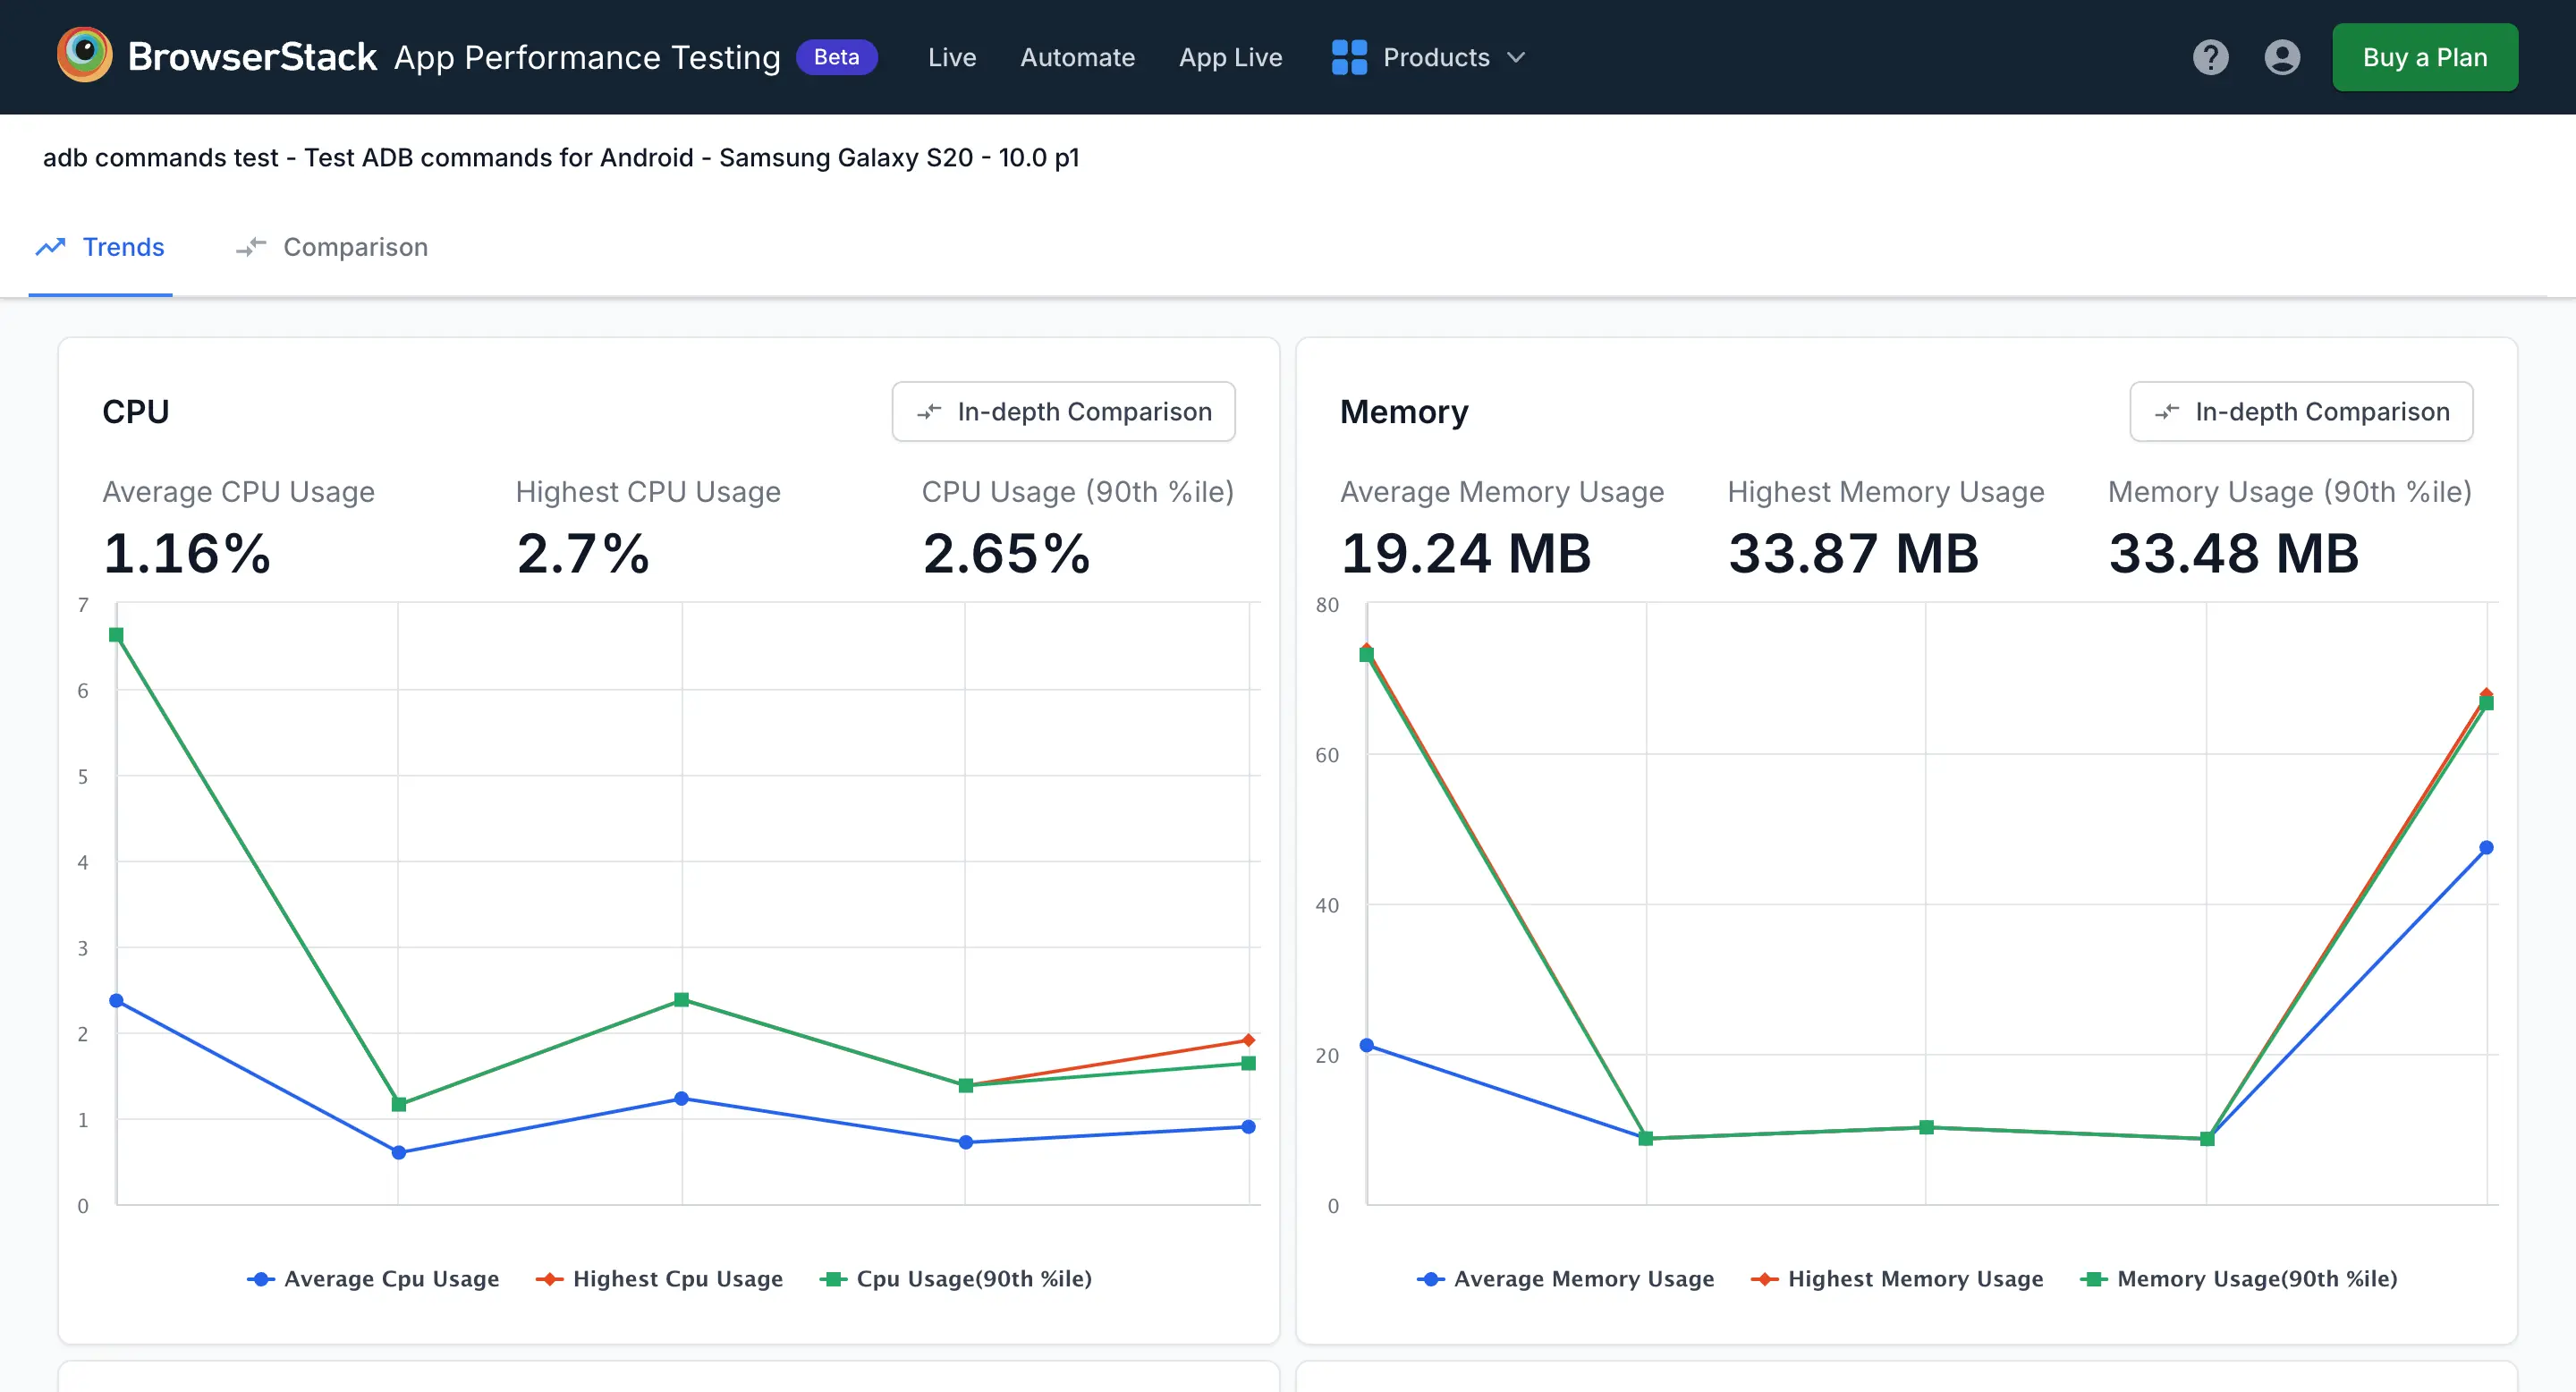Click compare icon in CPU In-depth Comparison

click(929, 412)
